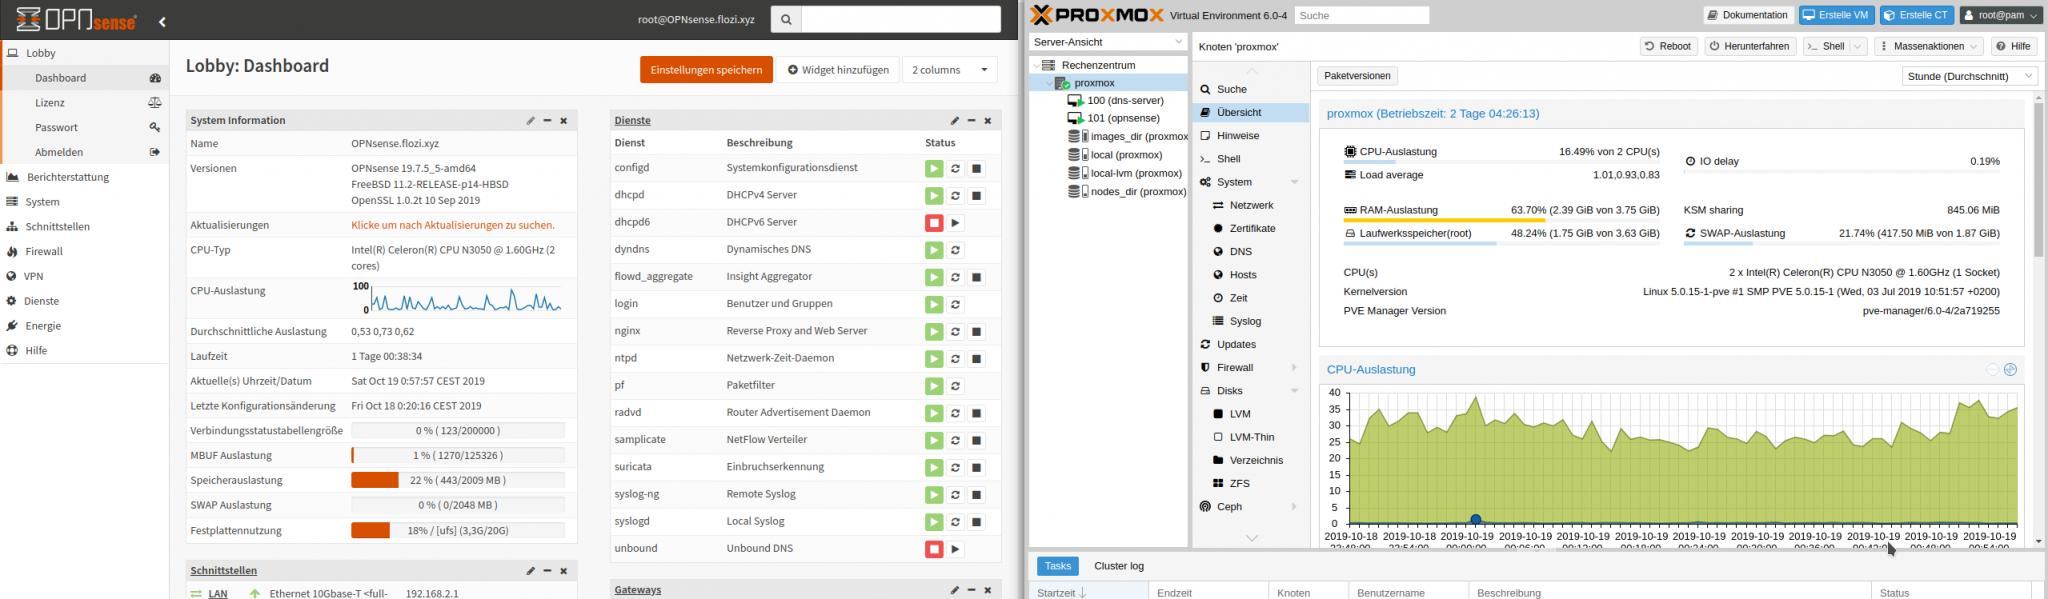Open Paketversionen in Proxmox
Viewport: 2048px width, 599px height.
coord(1357,76)
